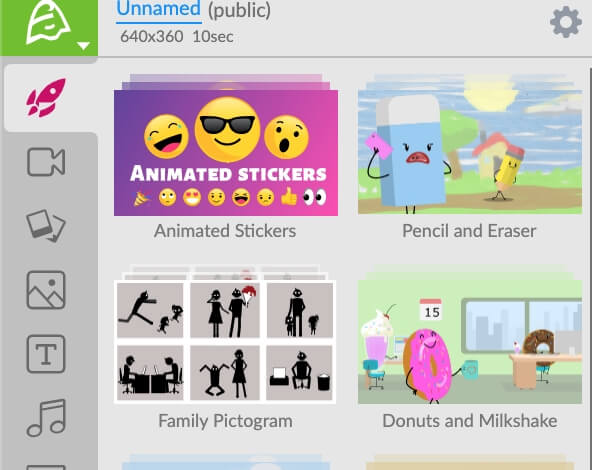Click the green app logo
Image resolution: width=592 pixels, height=470 pixels.
[x=48, y=21]
